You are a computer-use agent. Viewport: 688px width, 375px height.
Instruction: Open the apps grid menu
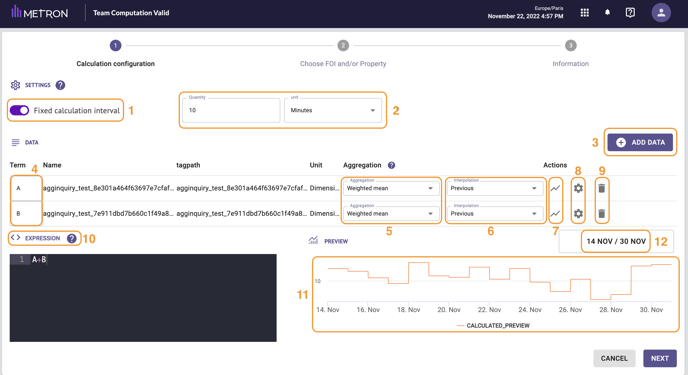tap(584, 13)
